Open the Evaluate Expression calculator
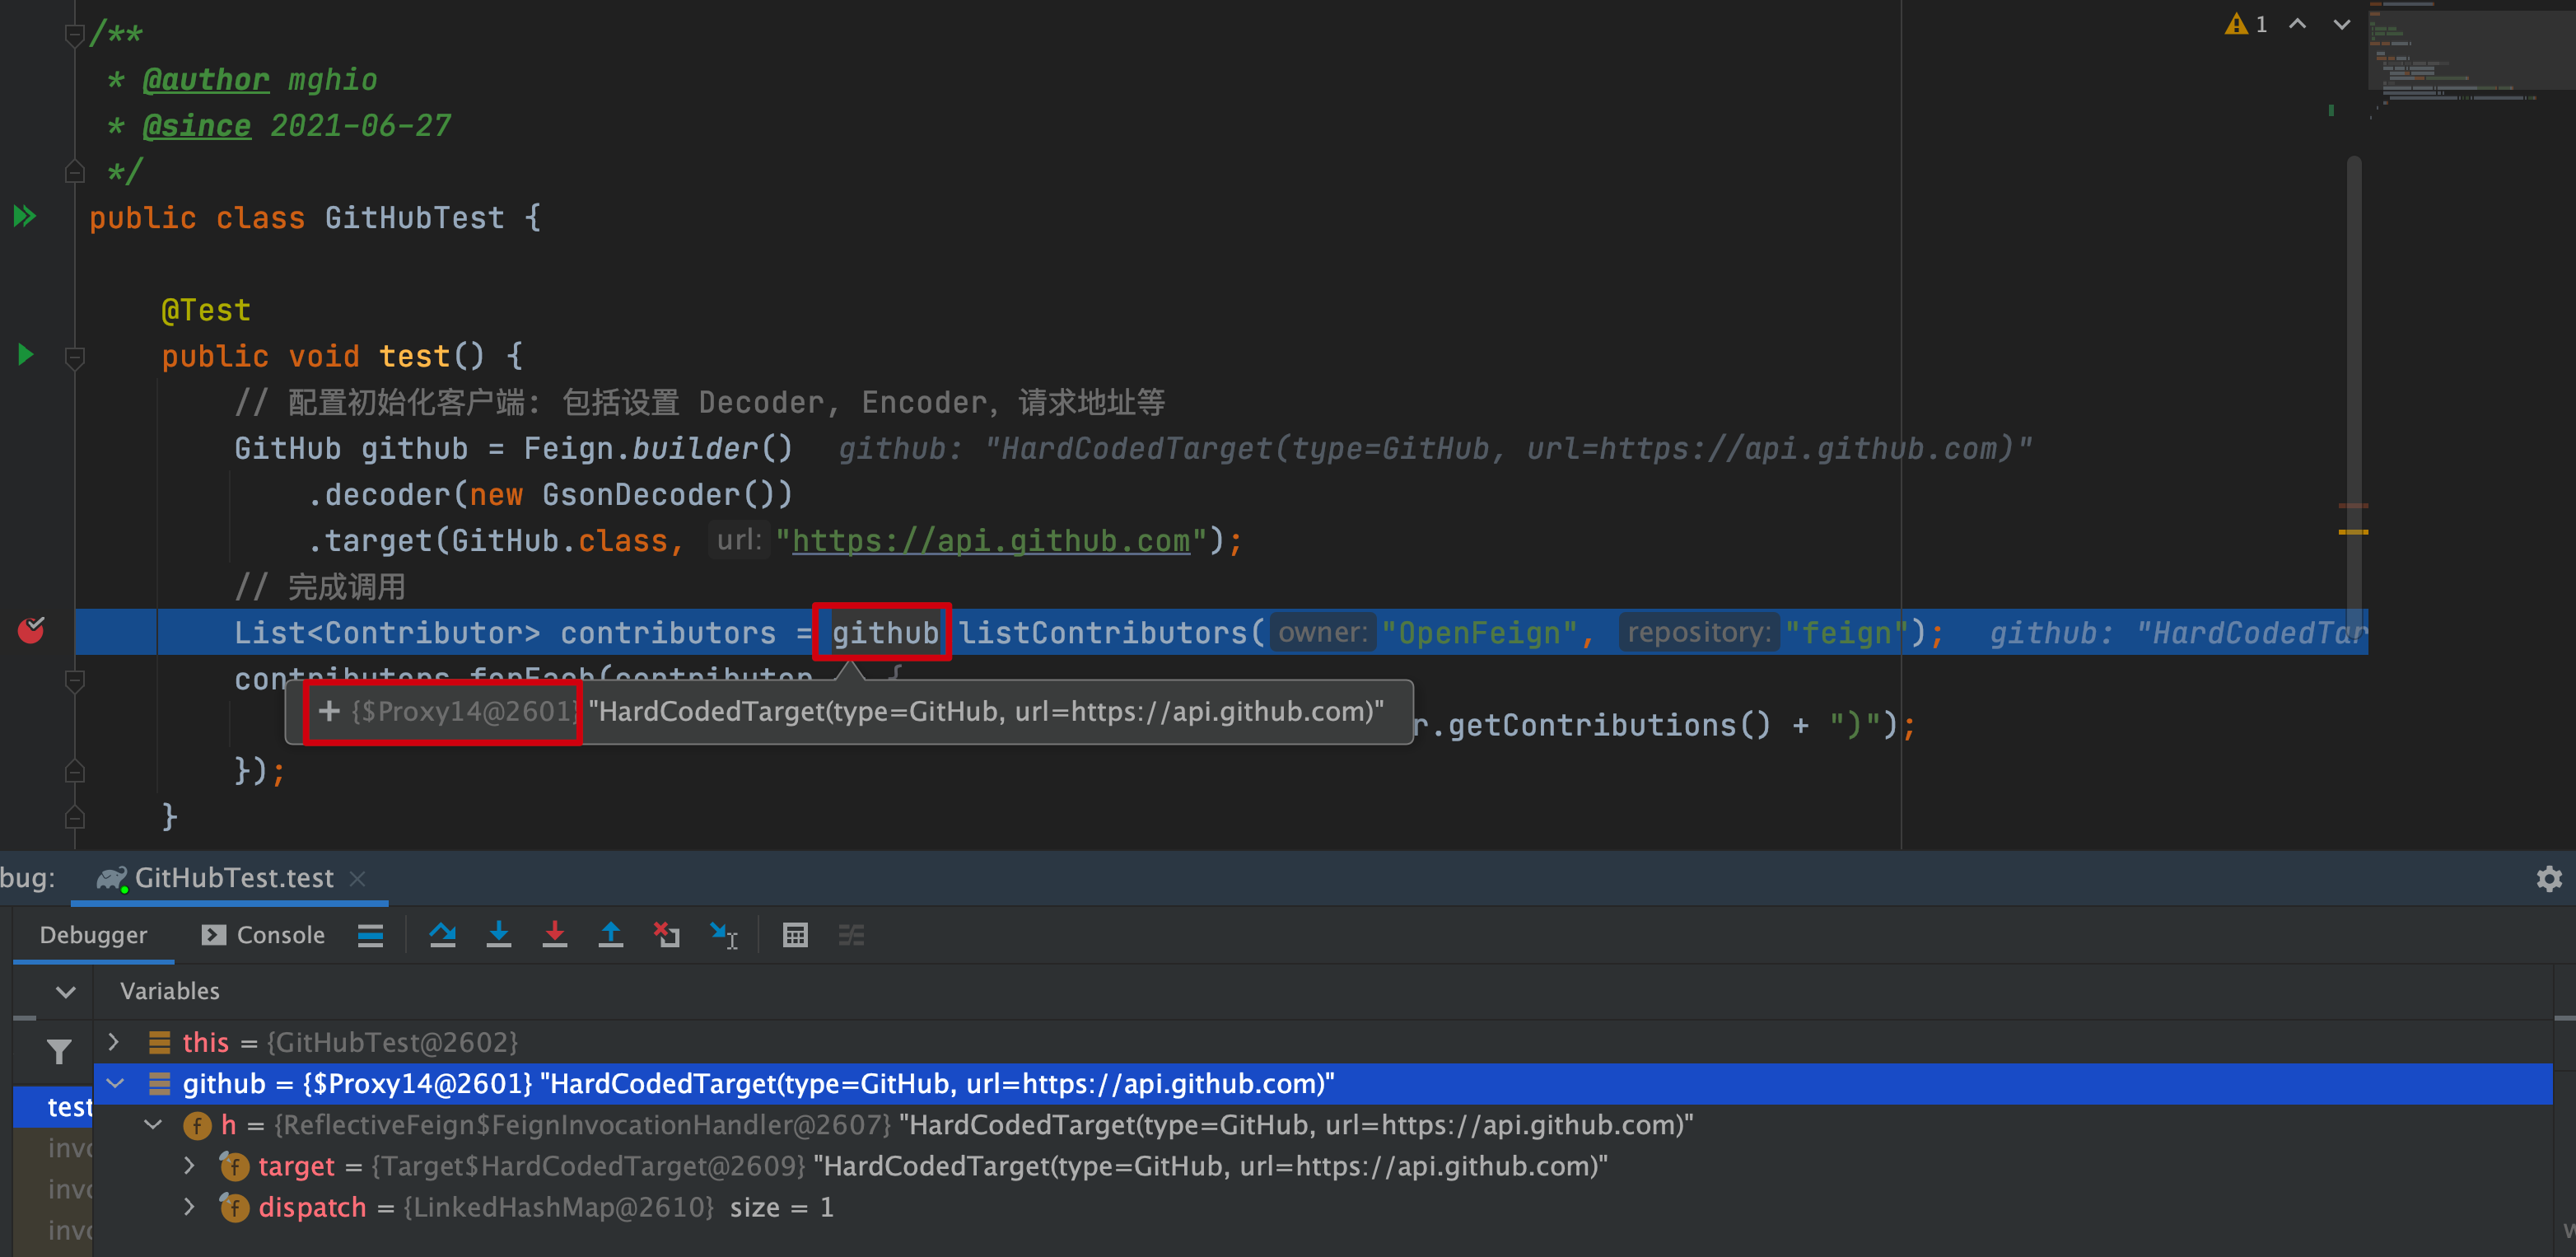 point(795,935)
